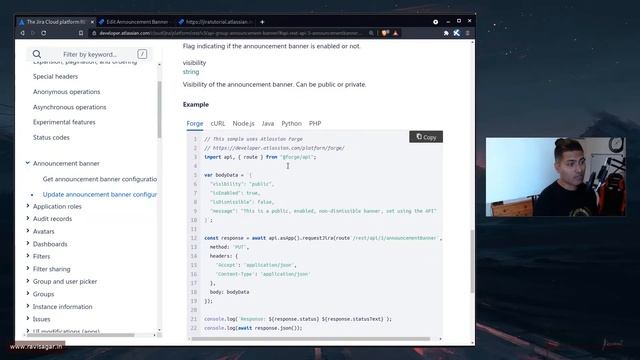Click the webcam video overlay
The width and height of the screenshot is (640, 360).
[556, 177]
